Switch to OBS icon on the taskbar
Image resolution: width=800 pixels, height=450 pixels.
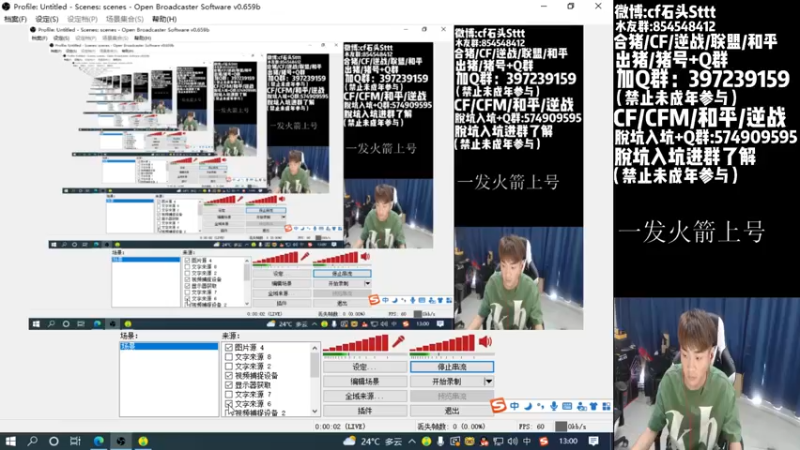(121, 441)
